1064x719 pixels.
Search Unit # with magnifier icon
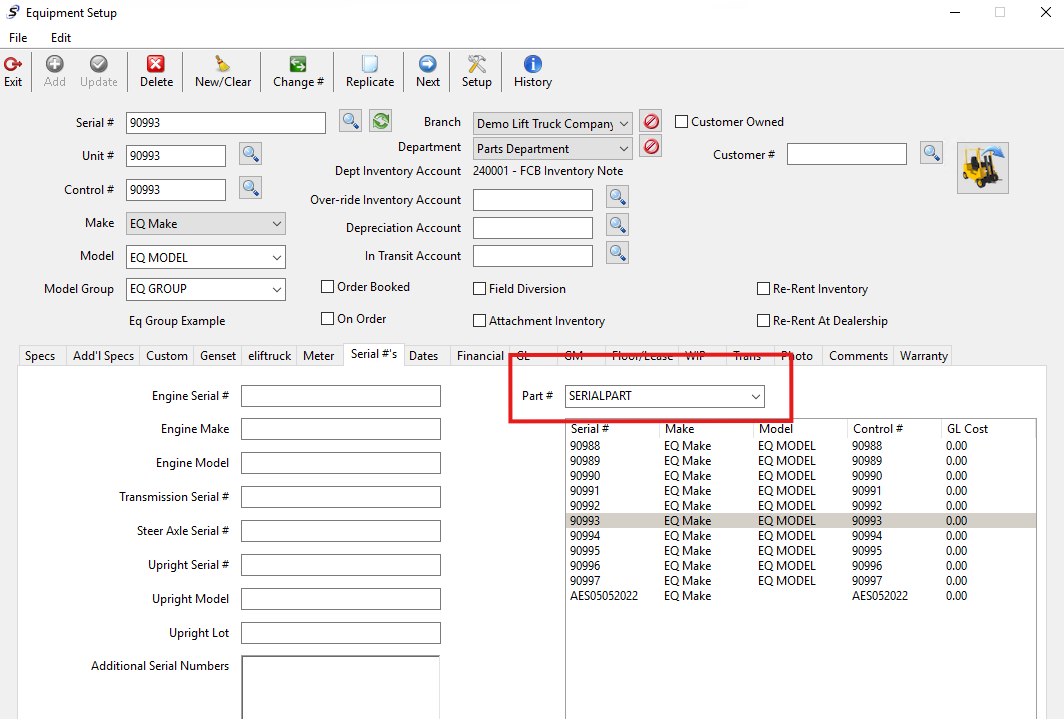click(x=250, y=154)
